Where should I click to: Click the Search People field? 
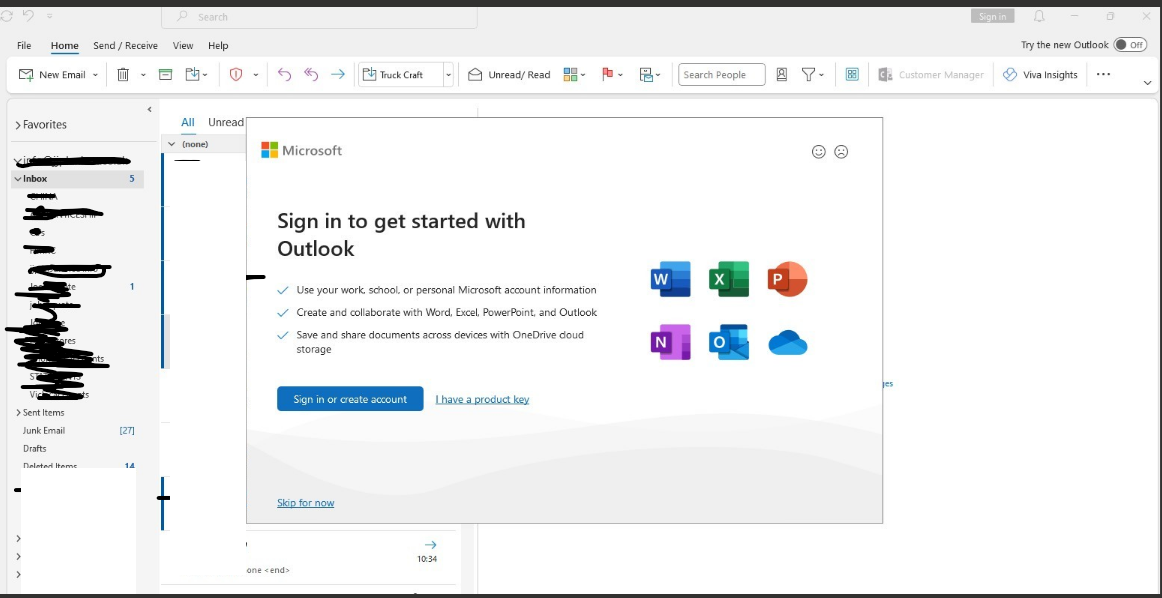tap(722, 75)
